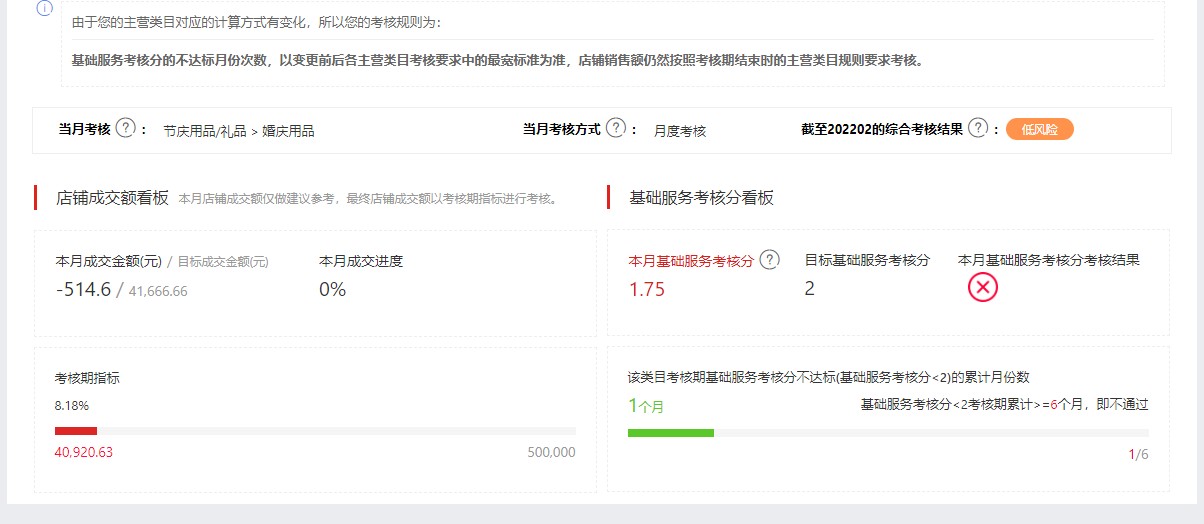
Task: Click the red X failed result icon
Action: (x=983, y=288)
